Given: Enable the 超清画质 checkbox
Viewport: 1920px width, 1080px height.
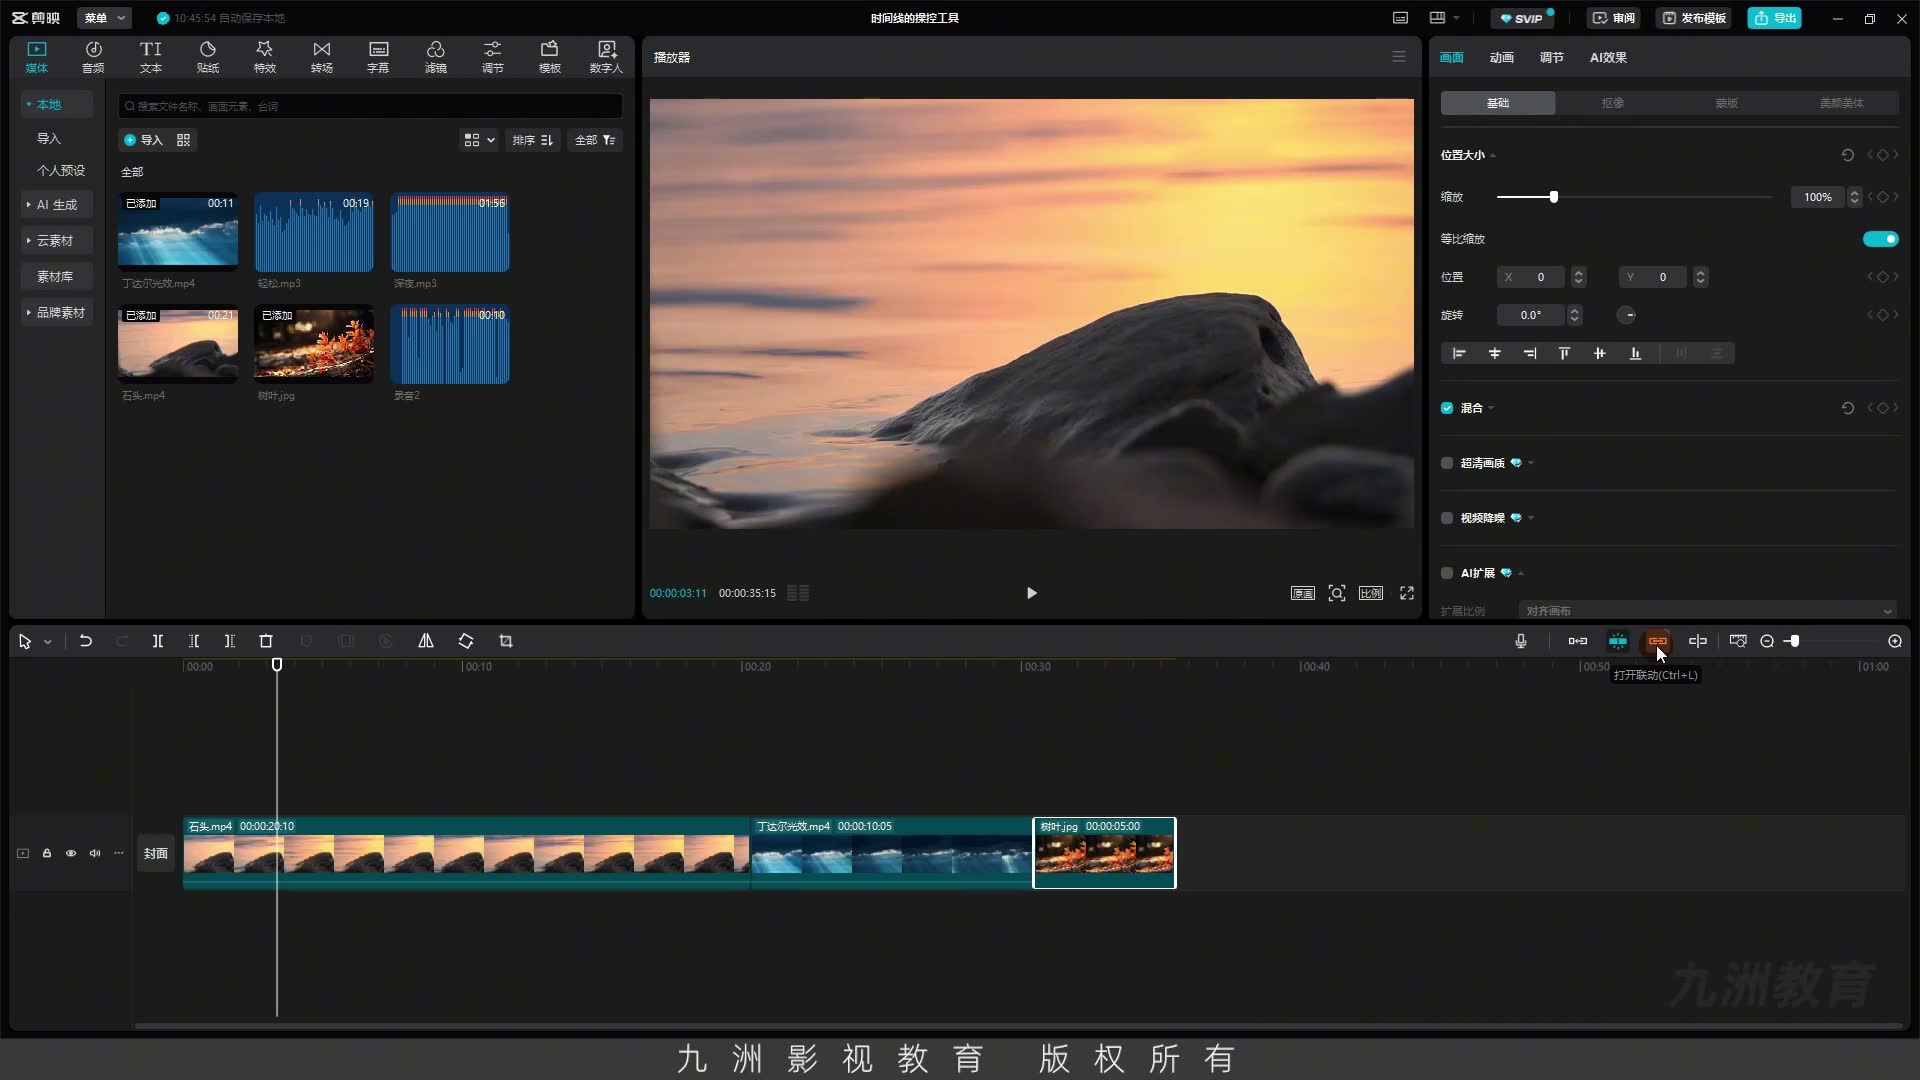Looking at the screenshot, I should 1447,463.
